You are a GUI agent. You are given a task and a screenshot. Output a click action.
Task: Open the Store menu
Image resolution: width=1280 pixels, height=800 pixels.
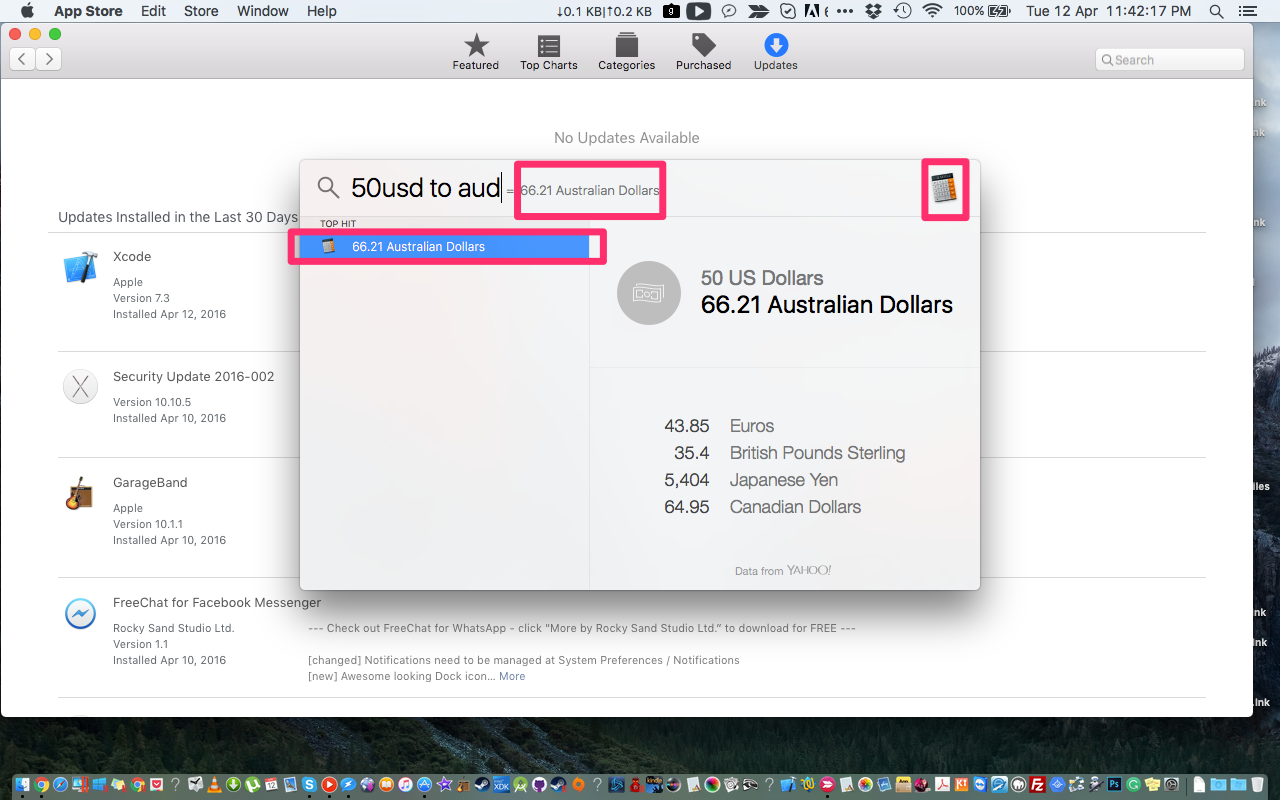coord(201,11)
